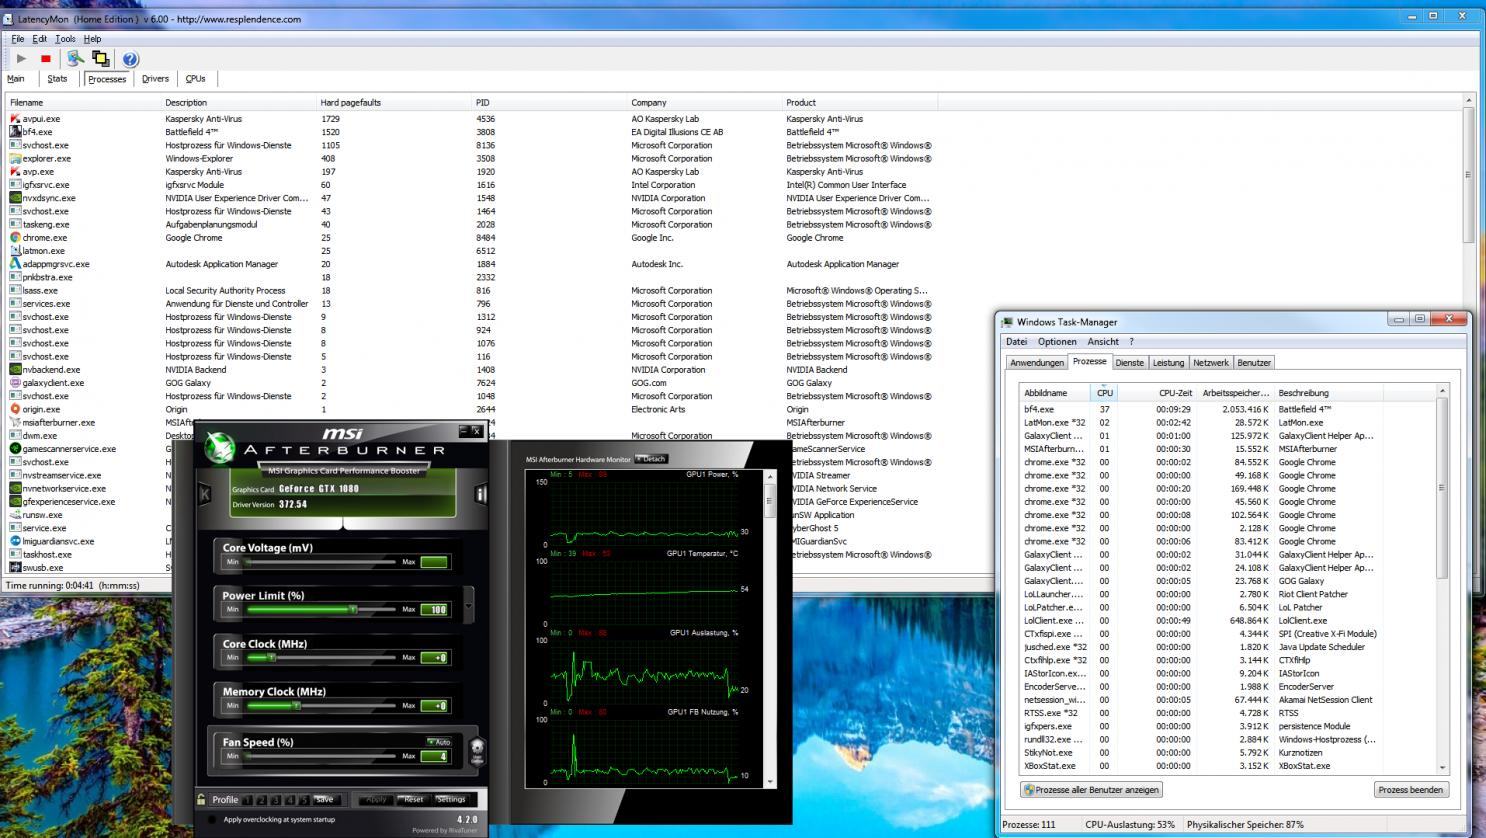Toggle Apply overclocking at system startup
This screenshot has height=838, width=1486.
[x=211, y=820]
